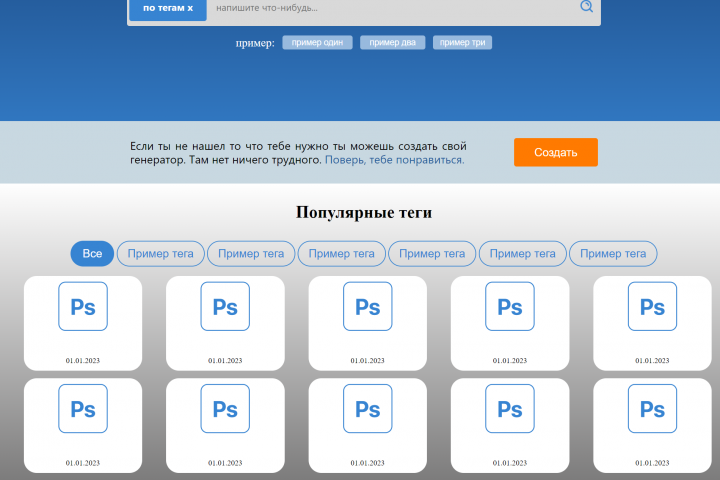720x480 pixels.
Task: Select the 'Все' tag filter
Action: click(x=92, y=254)
